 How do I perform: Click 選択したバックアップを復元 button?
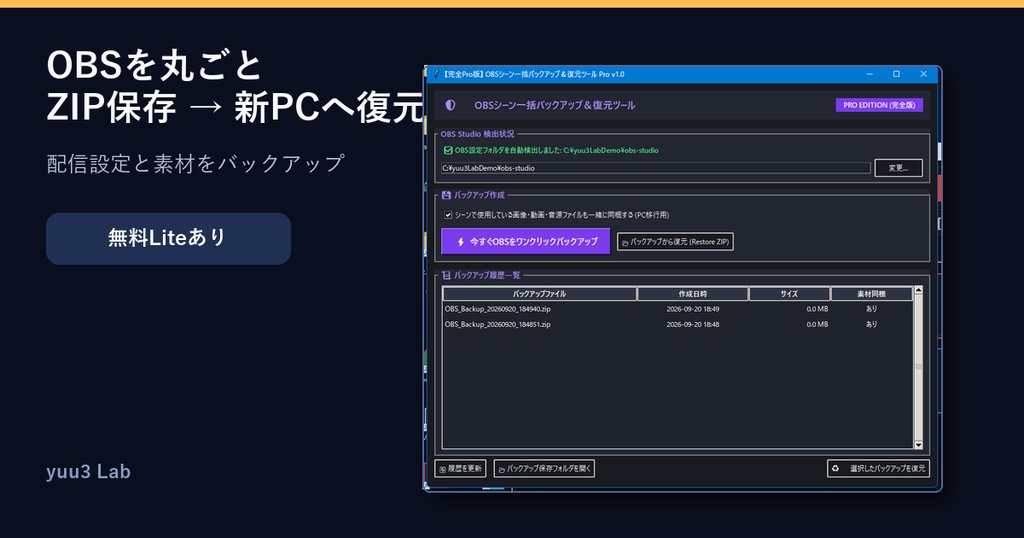coord(878,468)
